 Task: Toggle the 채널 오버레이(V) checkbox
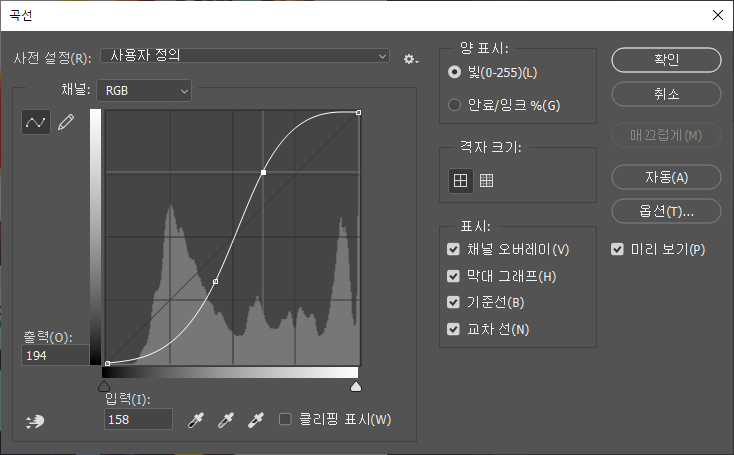tap(453, 249)
